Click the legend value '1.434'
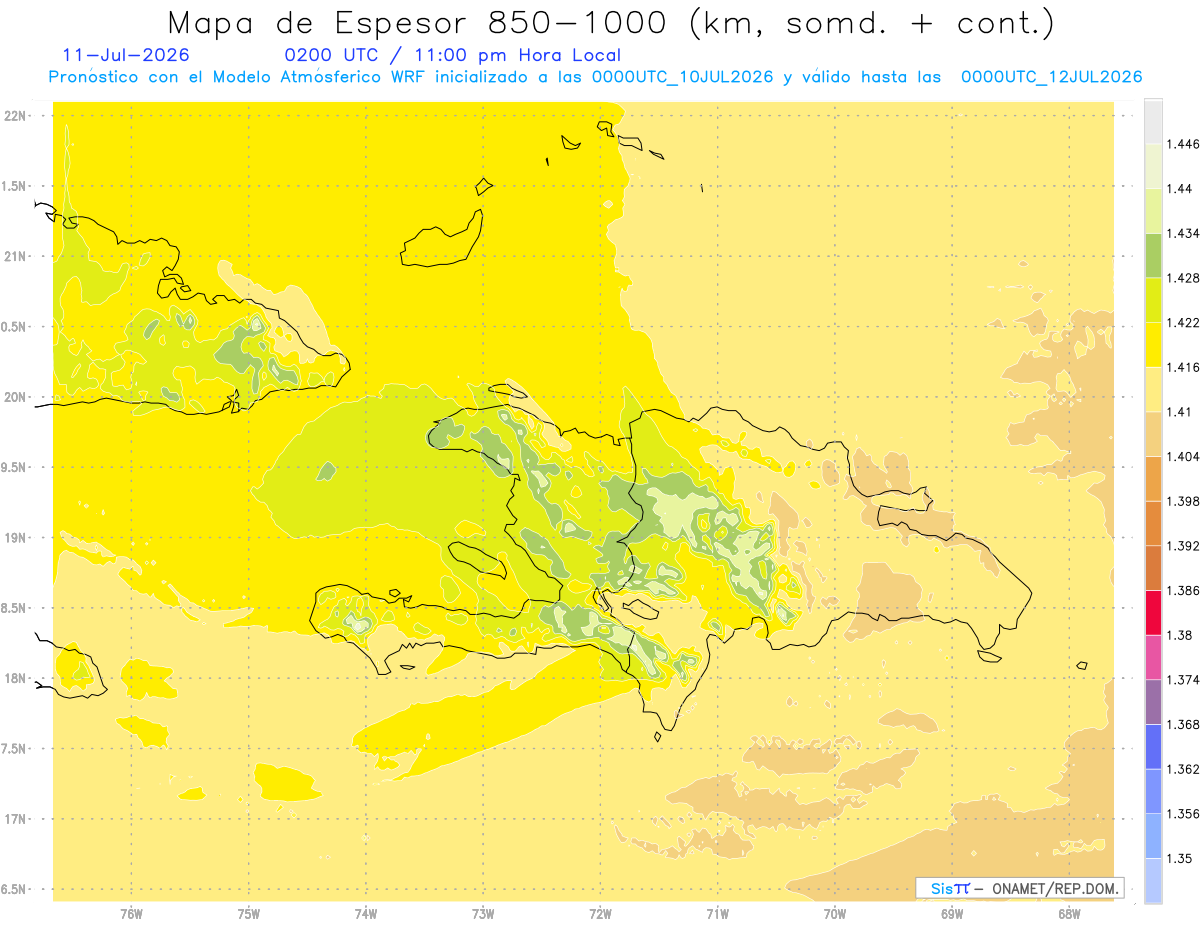The height and width of the screenshot is (927, 1200). click(1181, 234)
